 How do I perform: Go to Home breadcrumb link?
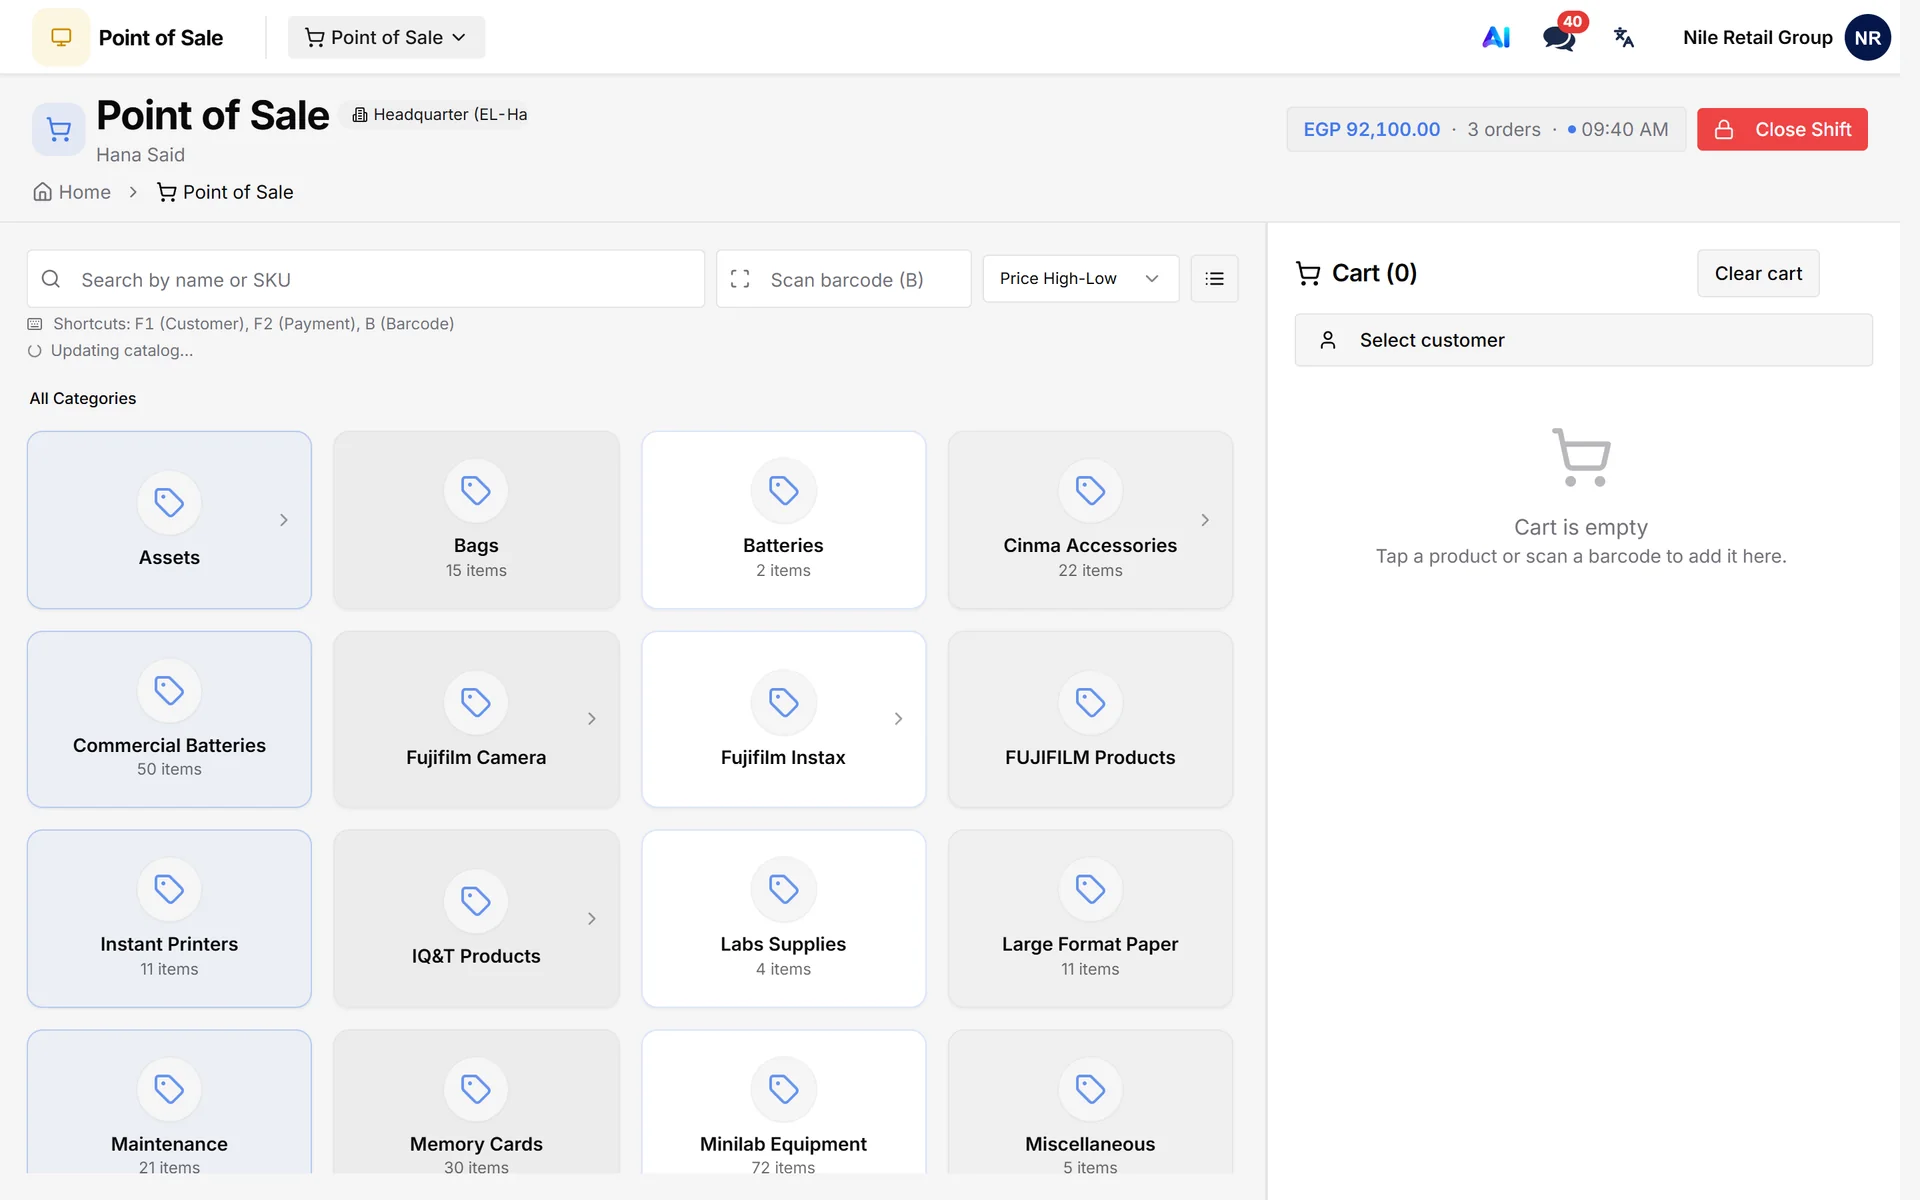click(x=72, y=192)
